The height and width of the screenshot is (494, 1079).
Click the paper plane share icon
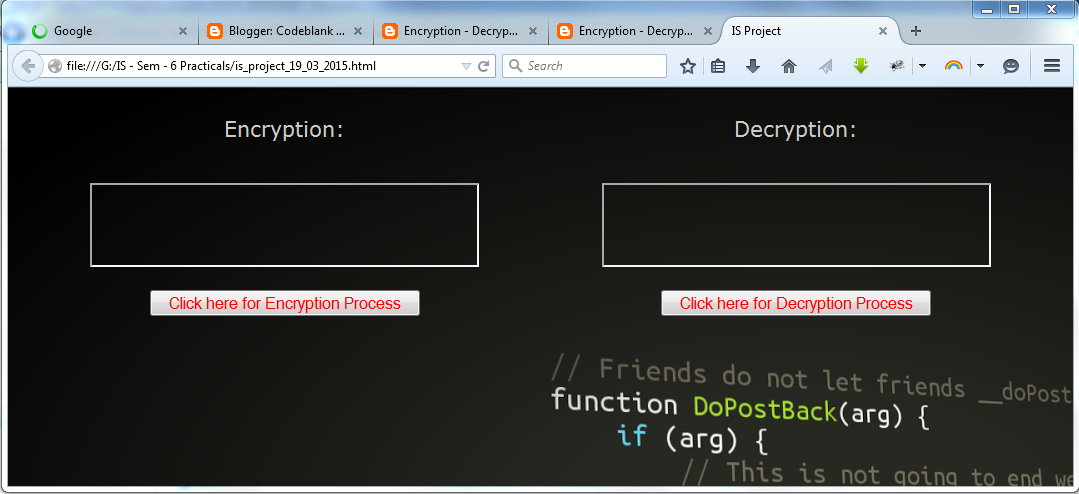(826, 66)
